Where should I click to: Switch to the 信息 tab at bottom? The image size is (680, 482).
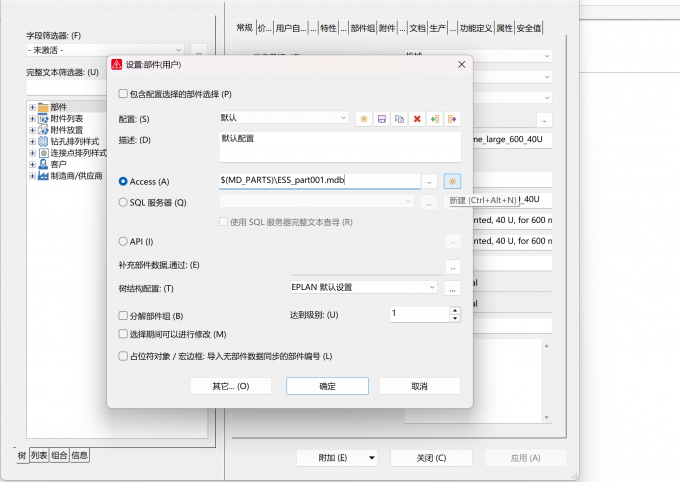pyautogui.click(x=79, y=456)
